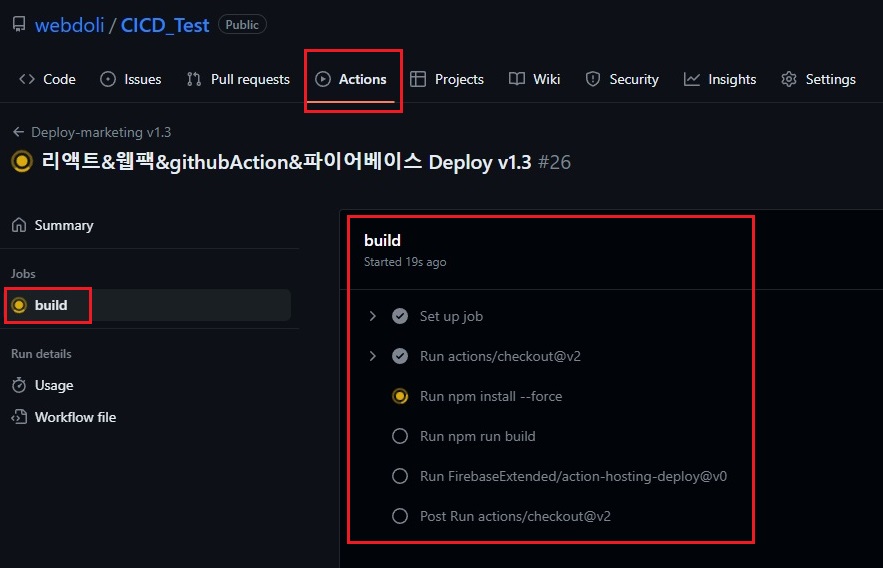
Task: Switch to the Code tab
Action: tap(47, 79)
